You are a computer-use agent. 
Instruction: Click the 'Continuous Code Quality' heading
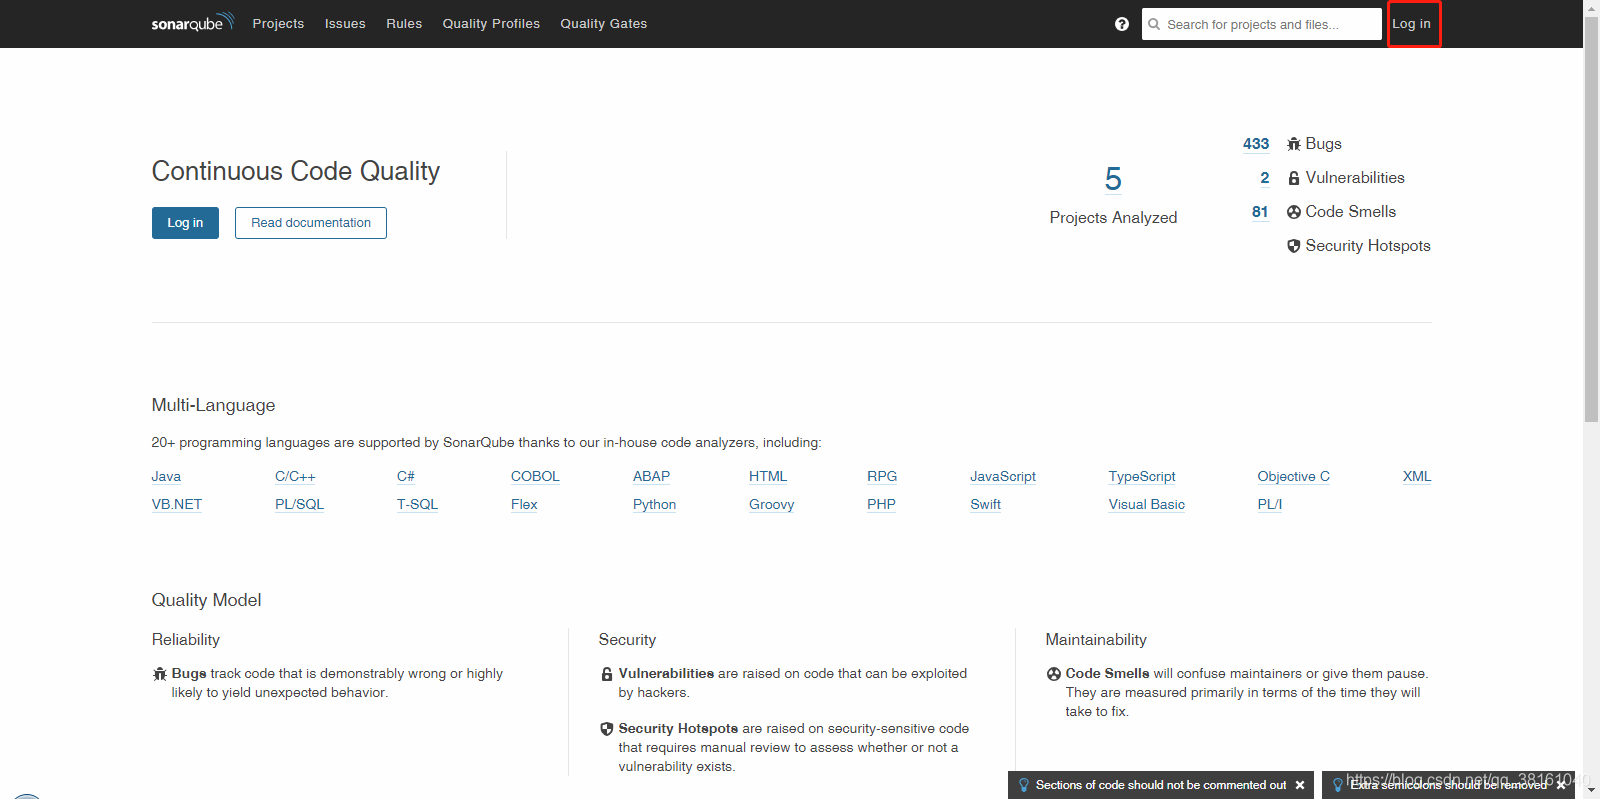[x=296, y=172]
